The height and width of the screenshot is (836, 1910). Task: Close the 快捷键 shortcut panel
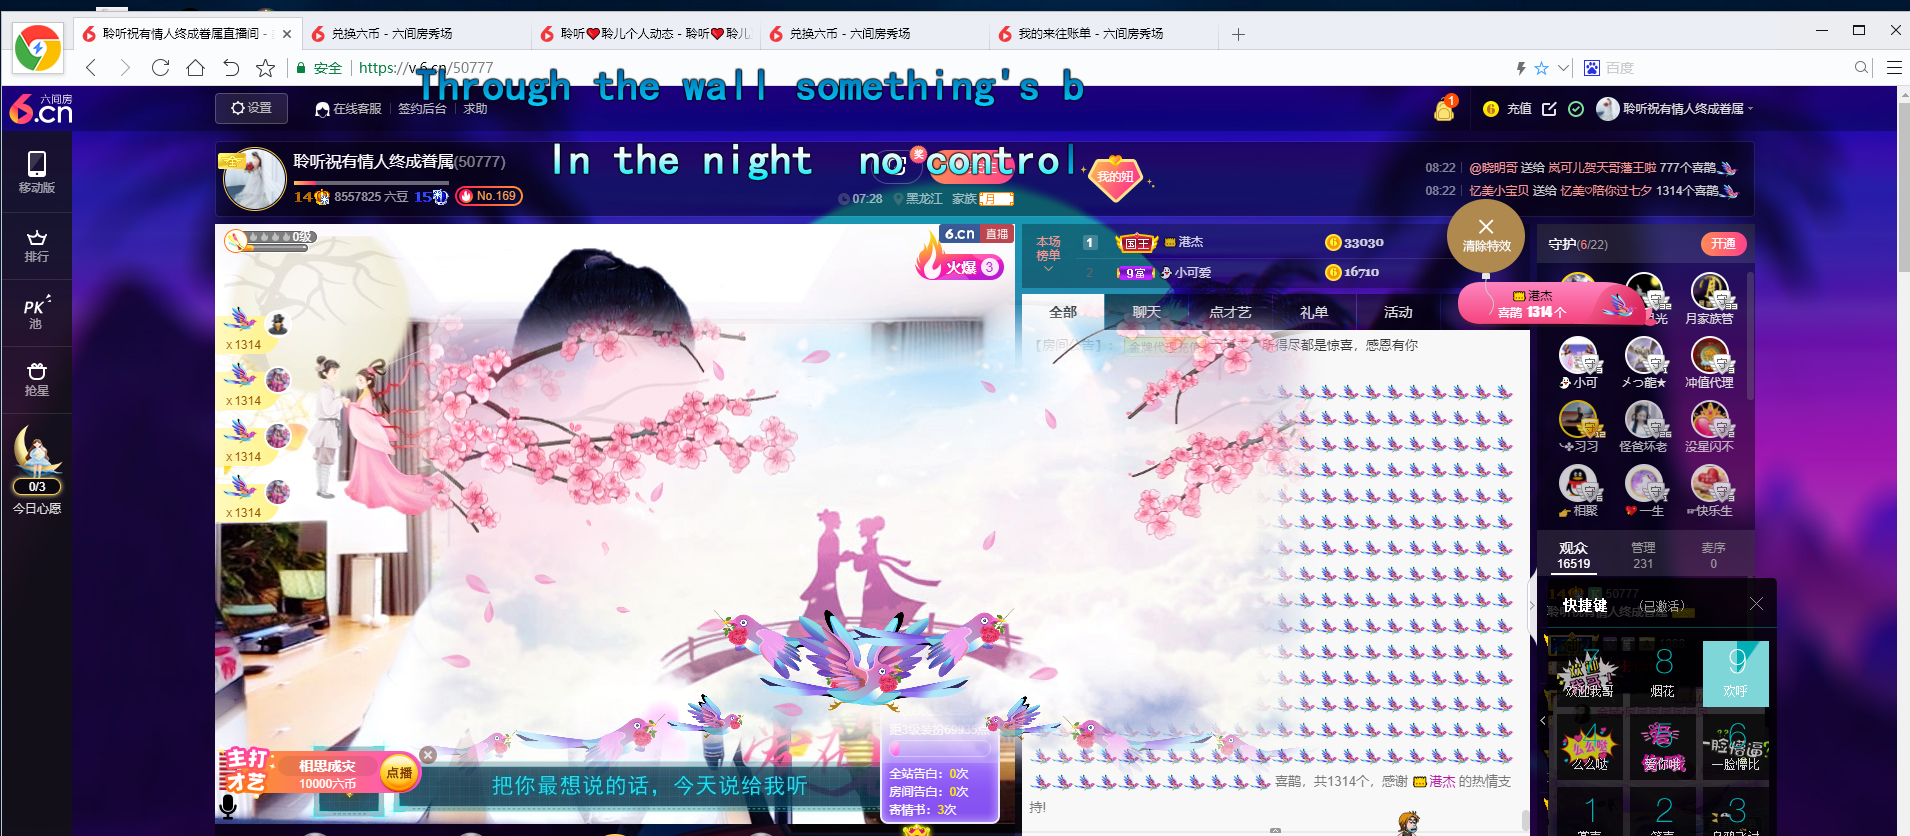[1756, 604]
